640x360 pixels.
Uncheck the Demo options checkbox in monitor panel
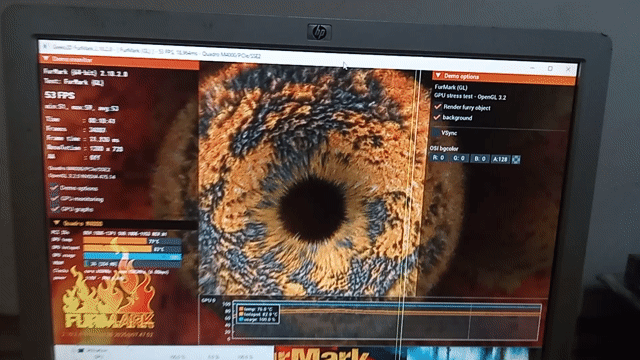coord(55,188)
